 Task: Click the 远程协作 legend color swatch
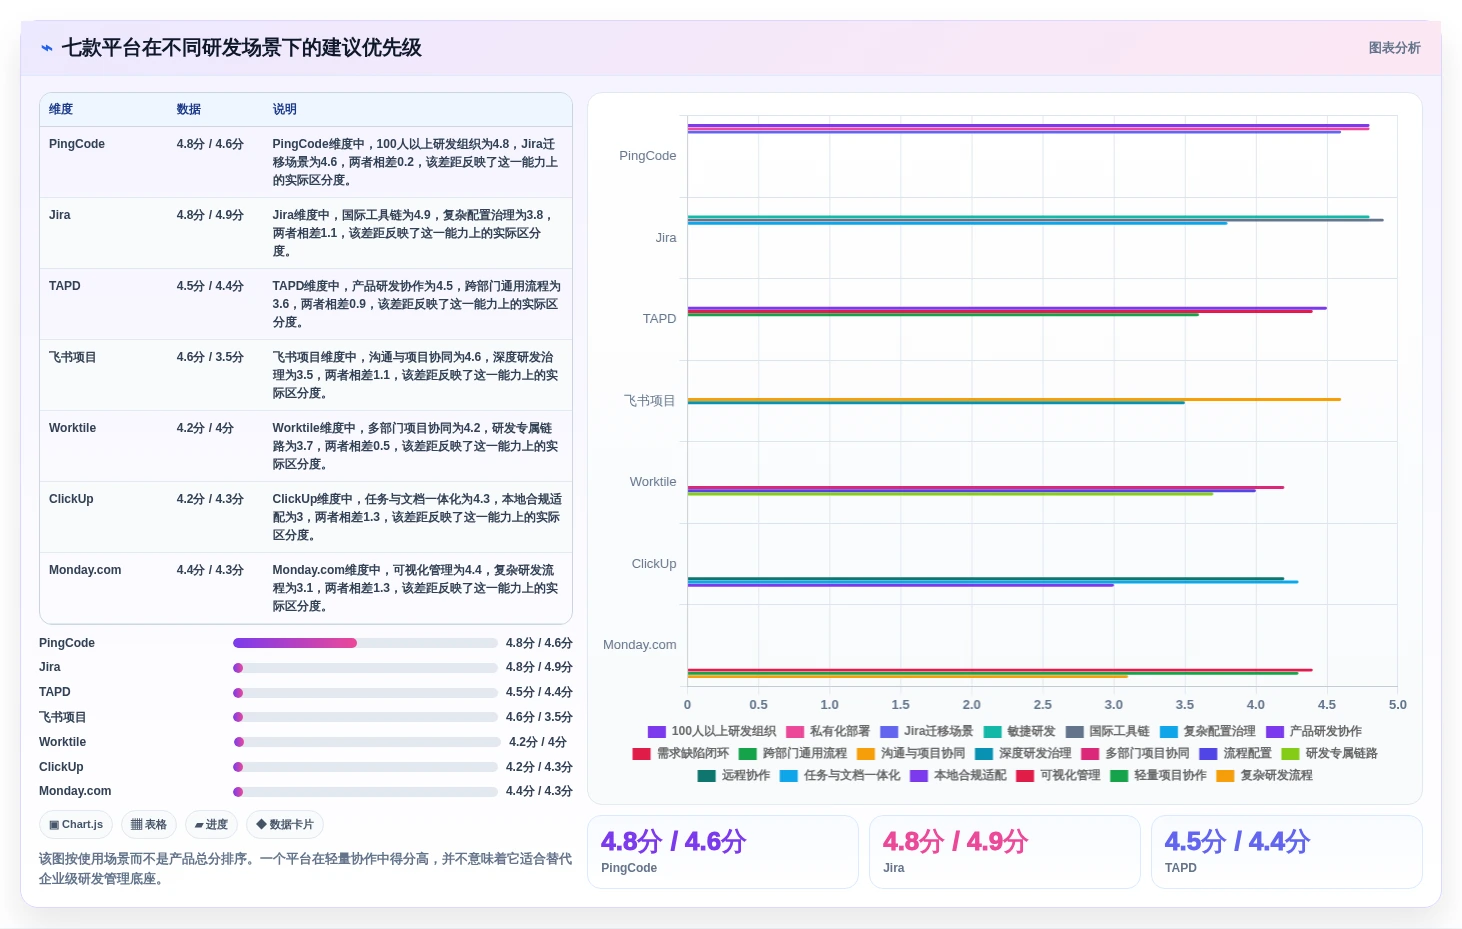(707, 776)
